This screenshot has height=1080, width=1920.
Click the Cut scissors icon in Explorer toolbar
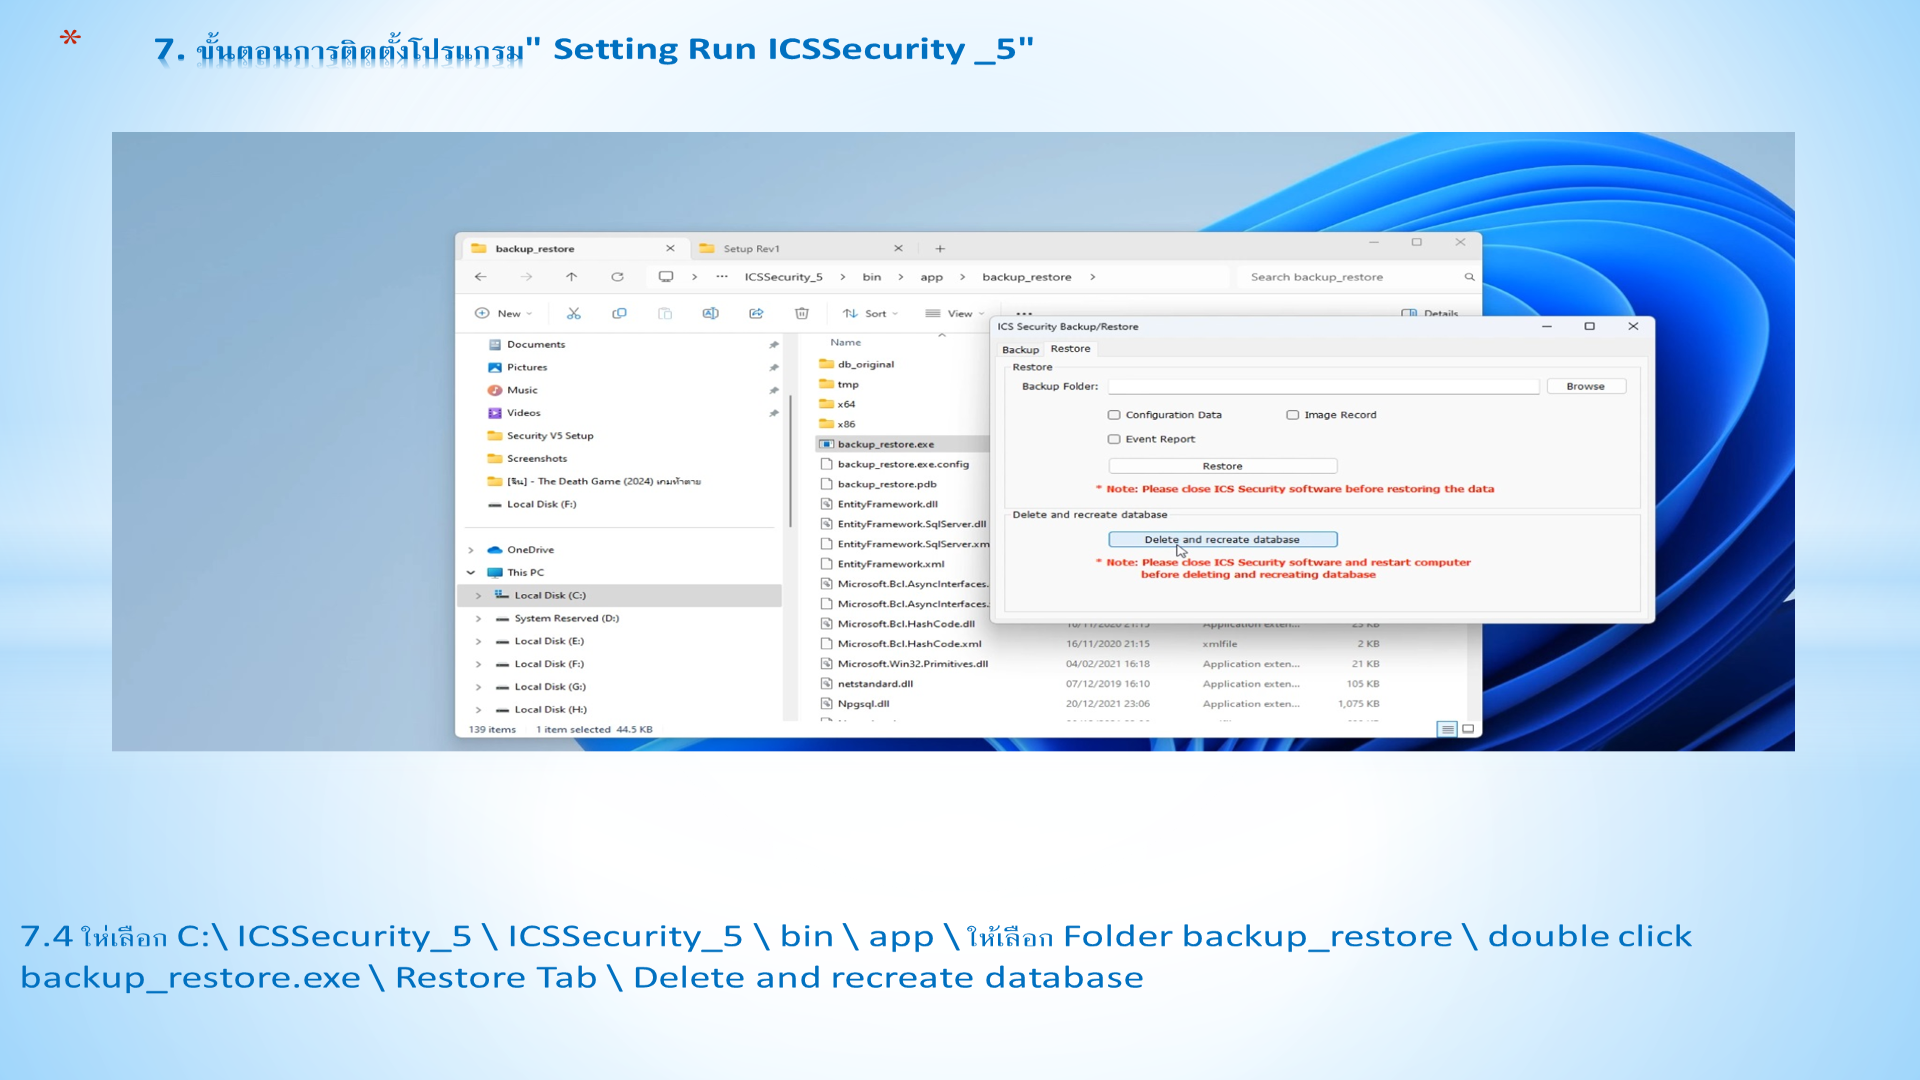[573, 313]
